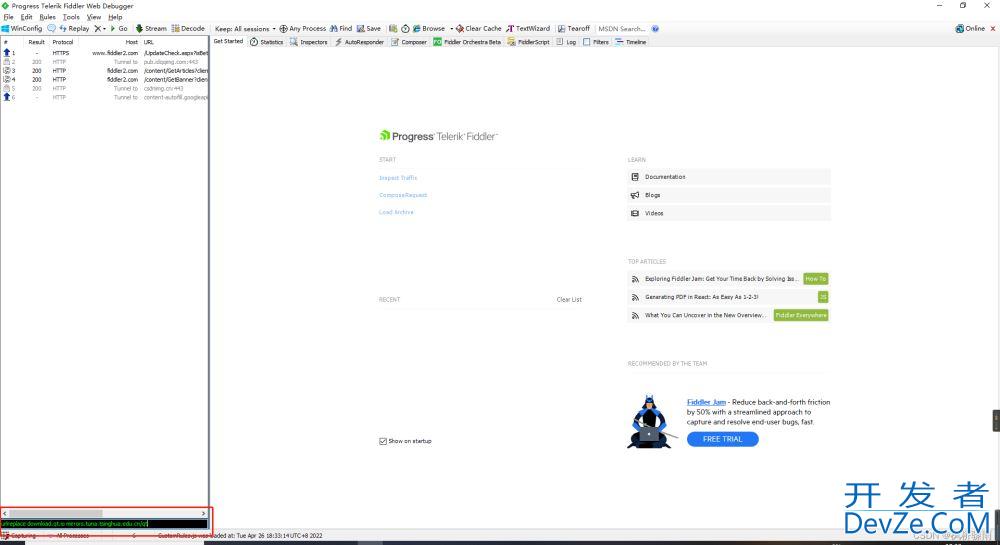Switch to the Get Started tab
Image resolution: width=1000 pixels, height=545 pixels.
(x=228, y=41)
